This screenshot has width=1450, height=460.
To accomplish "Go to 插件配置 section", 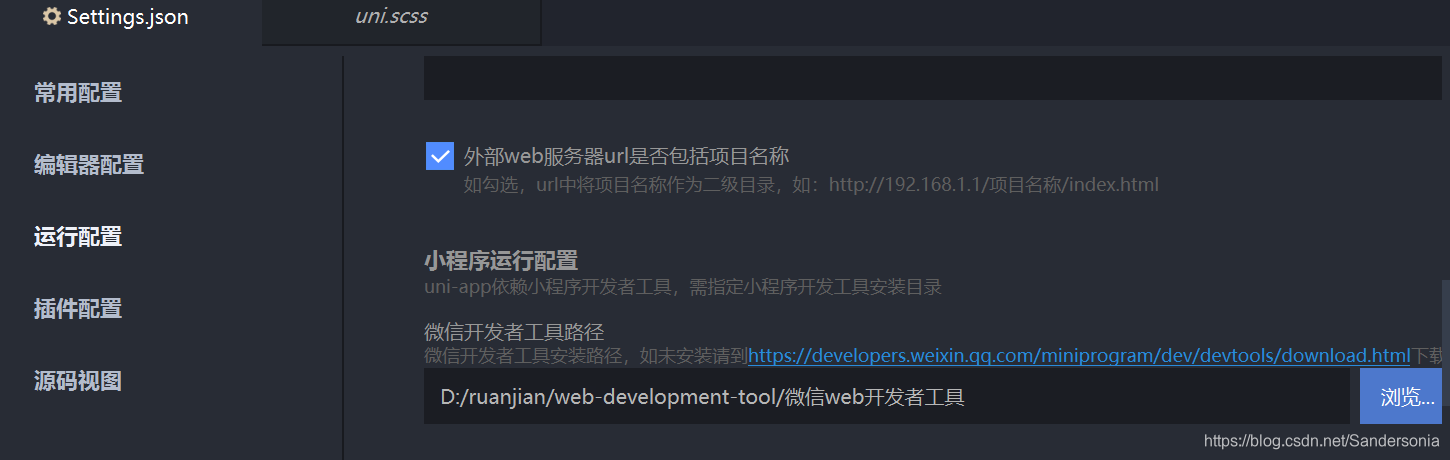I will point(78,309).
